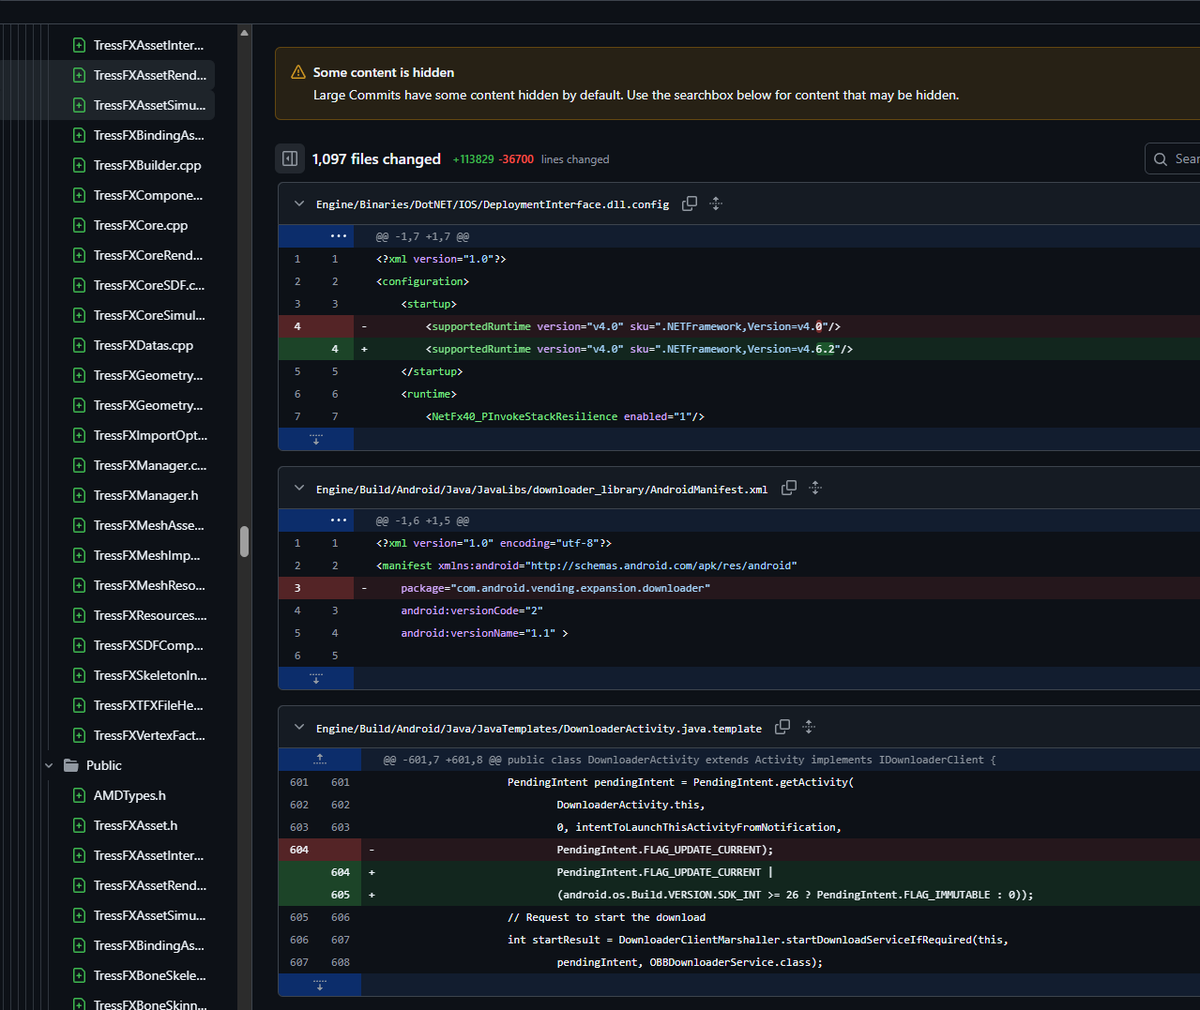Collapse the AndroidManifest.xml diff
Screen dimensions: 1200x1010
[299, 488]
